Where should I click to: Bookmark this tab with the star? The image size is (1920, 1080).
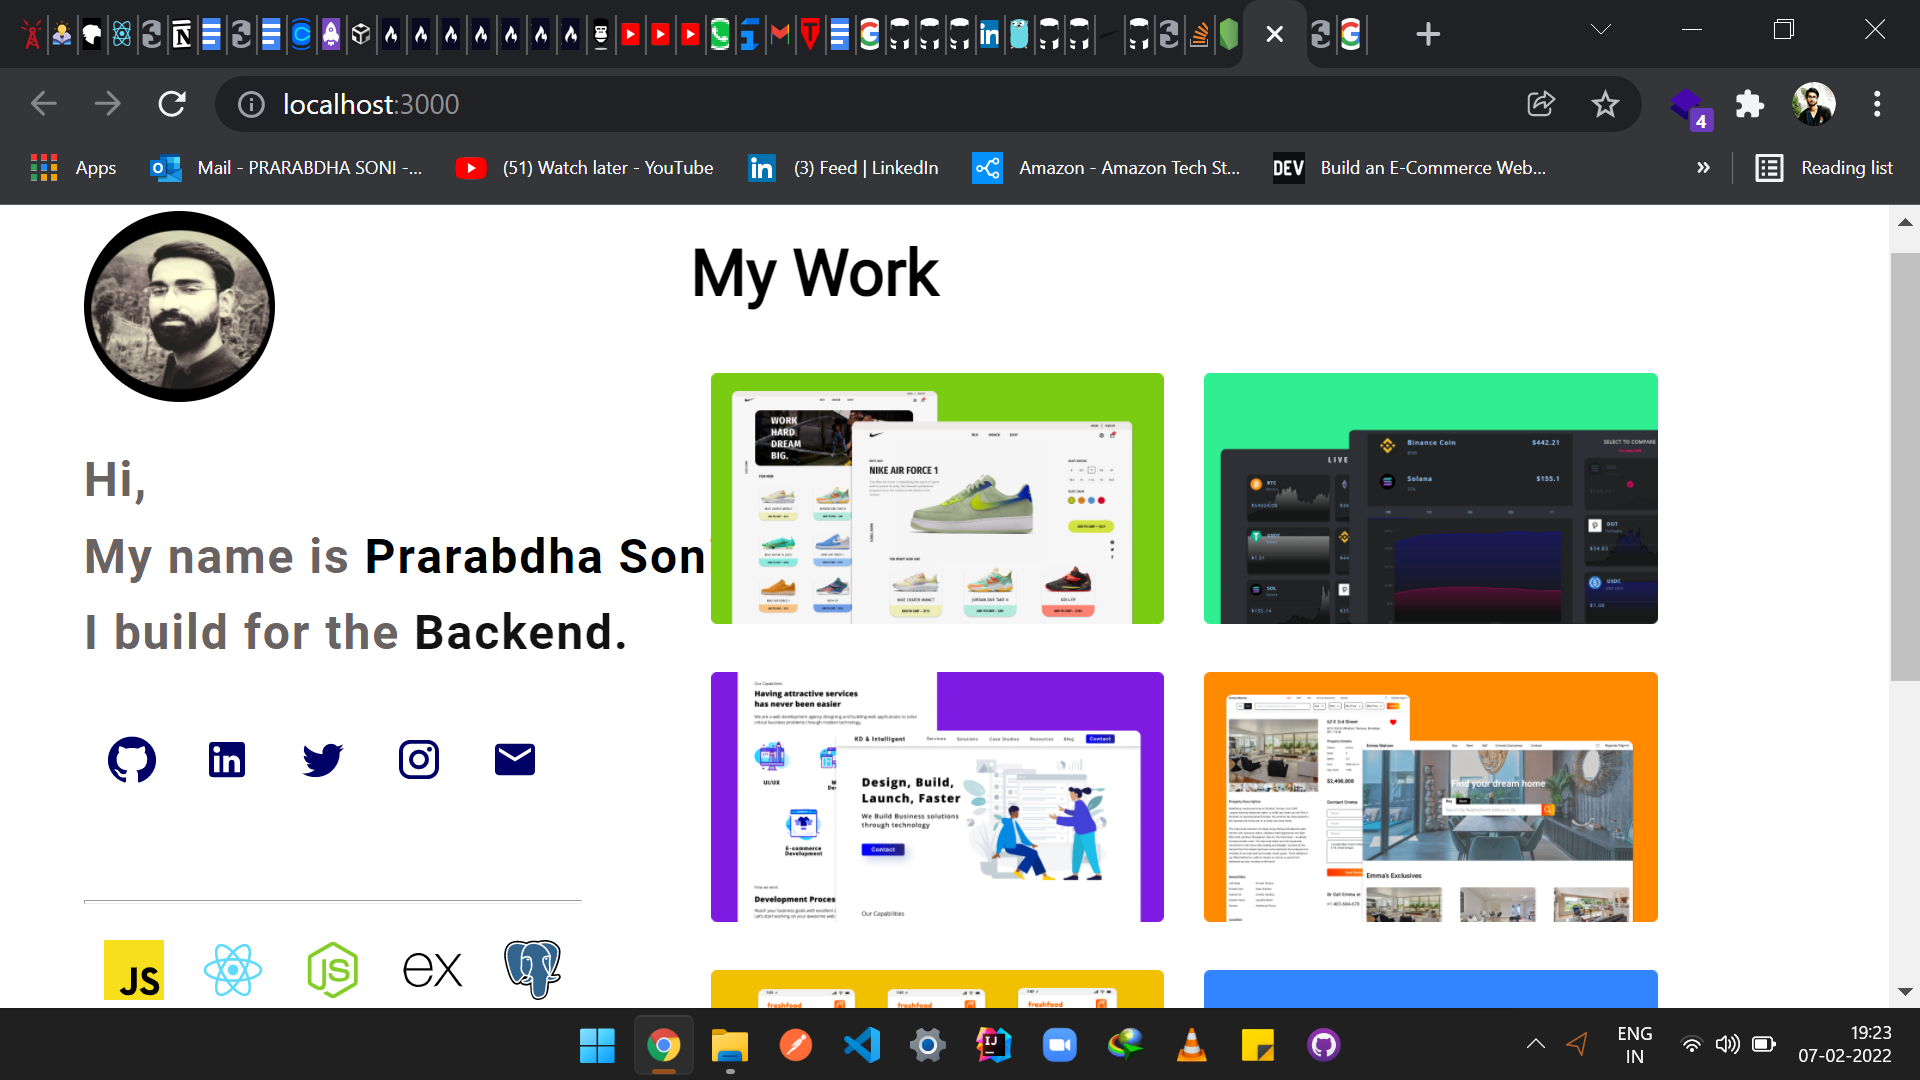pos(1605,104)
